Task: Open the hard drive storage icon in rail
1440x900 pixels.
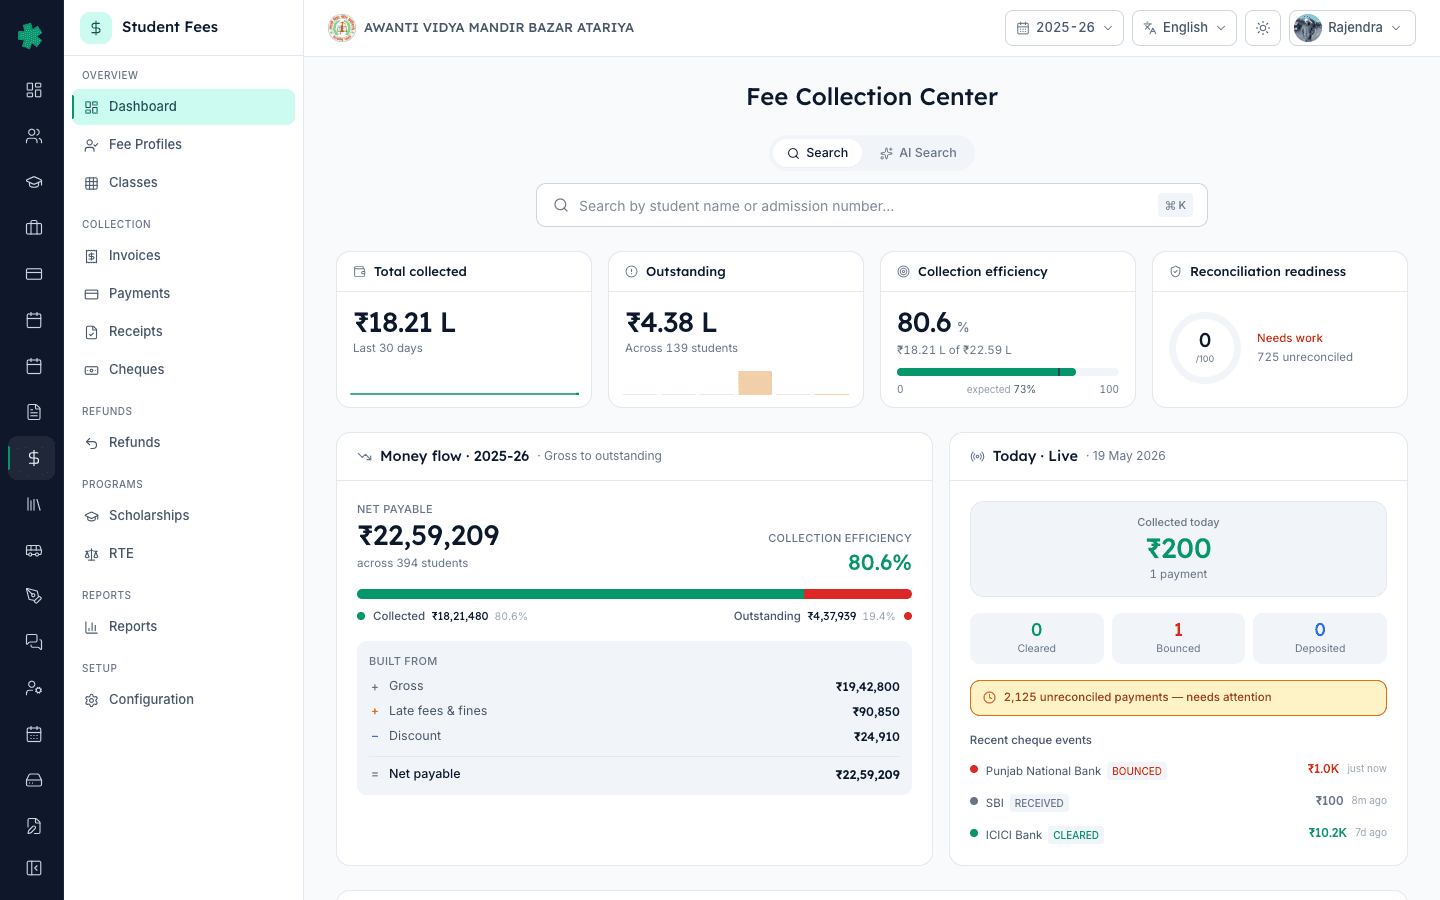Action: coord(34,780)
